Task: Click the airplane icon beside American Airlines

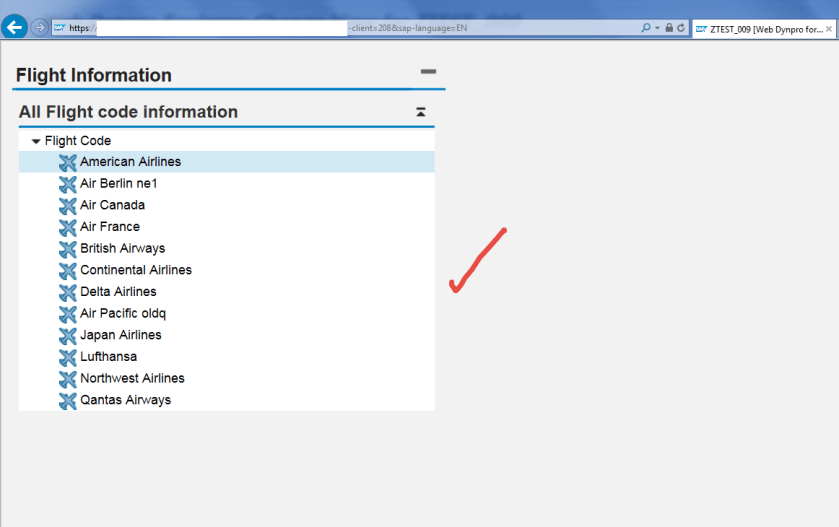Action: click(67, 162)
